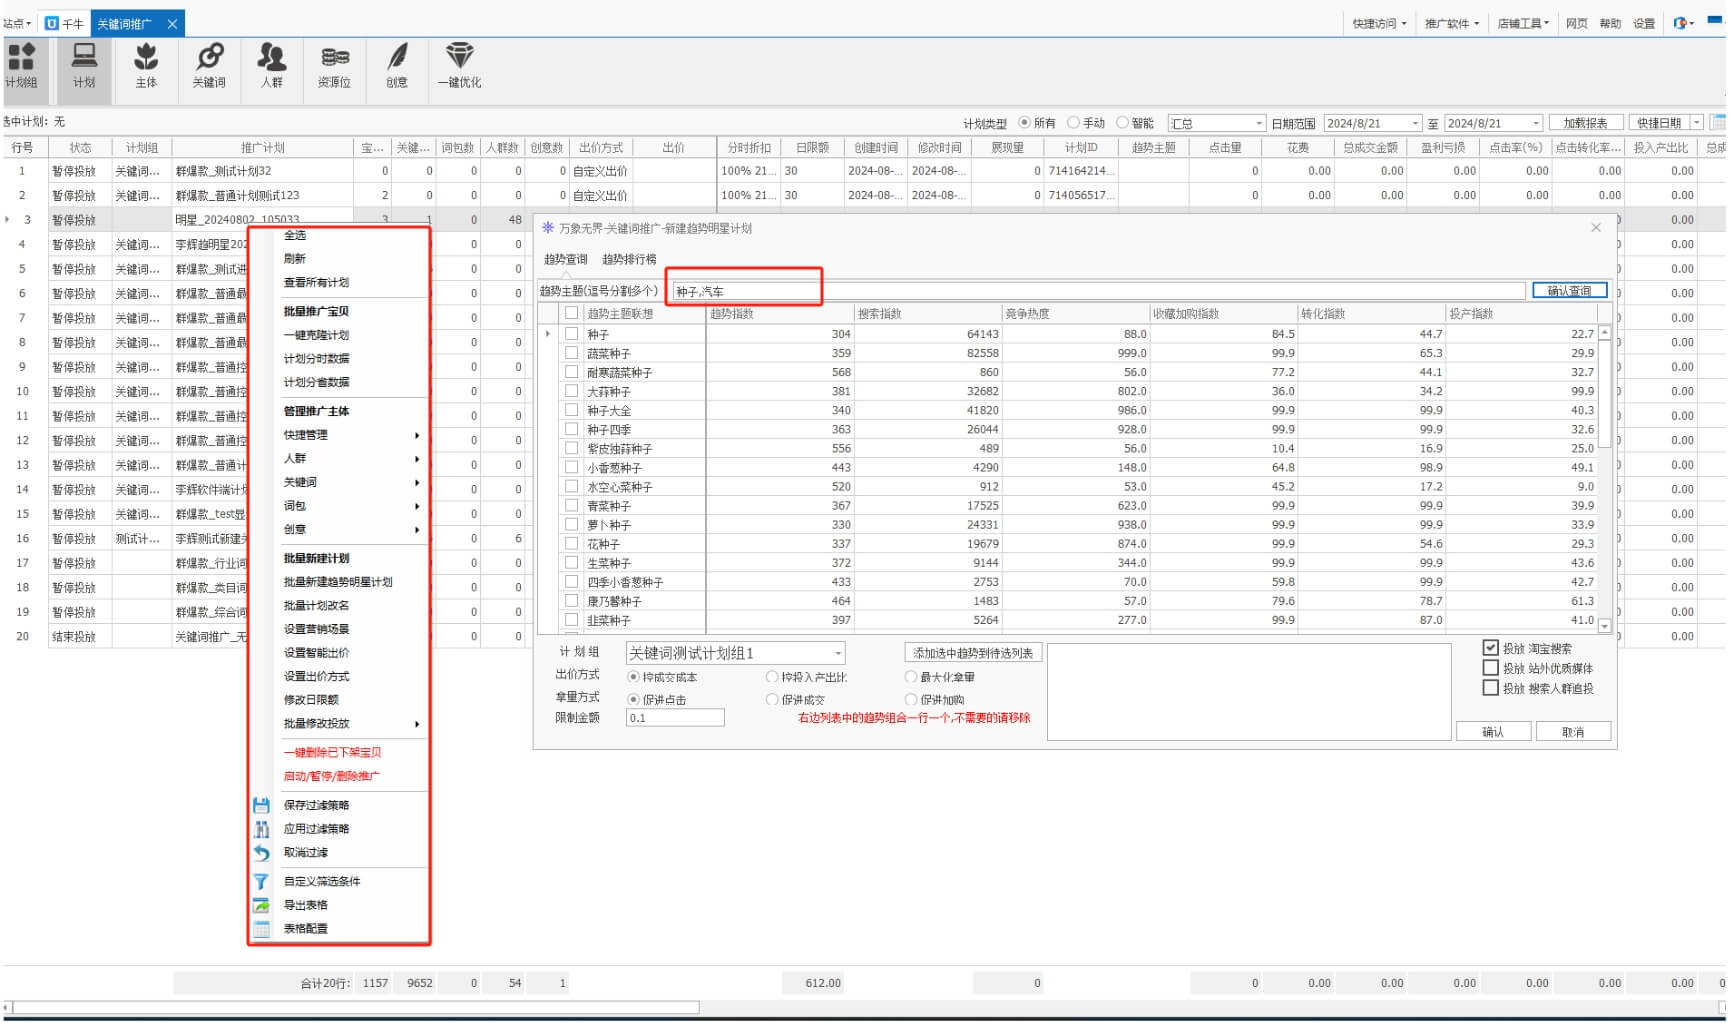Open the 计划组 combo box 关键词测试计划组1
The height and width of the screenshot is (1023, 1731).
pyautogui.click(x=735, y=653)
